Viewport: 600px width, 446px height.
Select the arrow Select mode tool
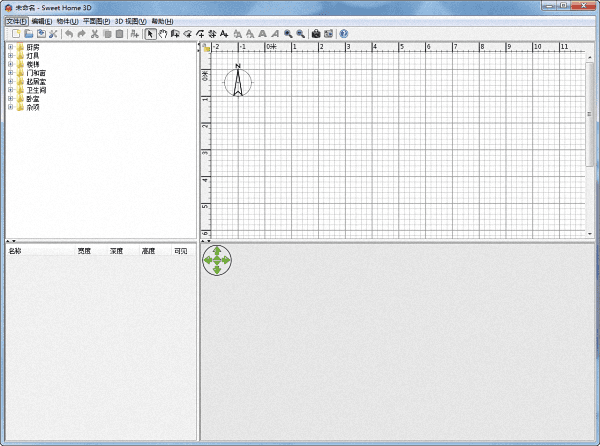[150, 33]
